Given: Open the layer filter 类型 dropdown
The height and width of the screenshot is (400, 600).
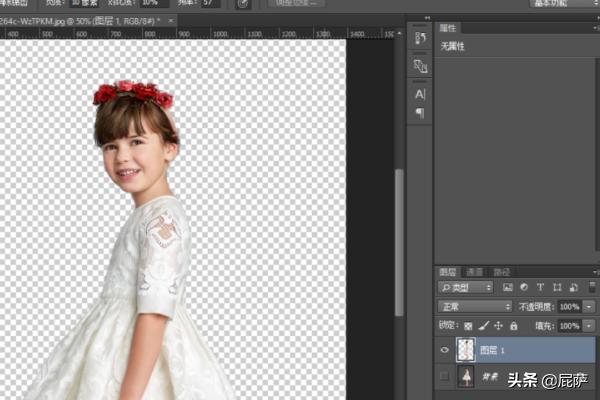Looking at the screenshot, I should coord(466,288).
